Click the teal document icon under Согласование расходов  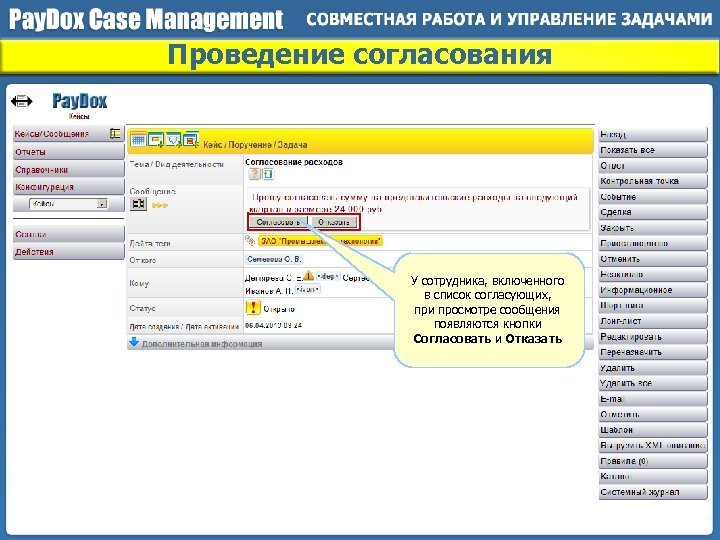pos(268,174)
